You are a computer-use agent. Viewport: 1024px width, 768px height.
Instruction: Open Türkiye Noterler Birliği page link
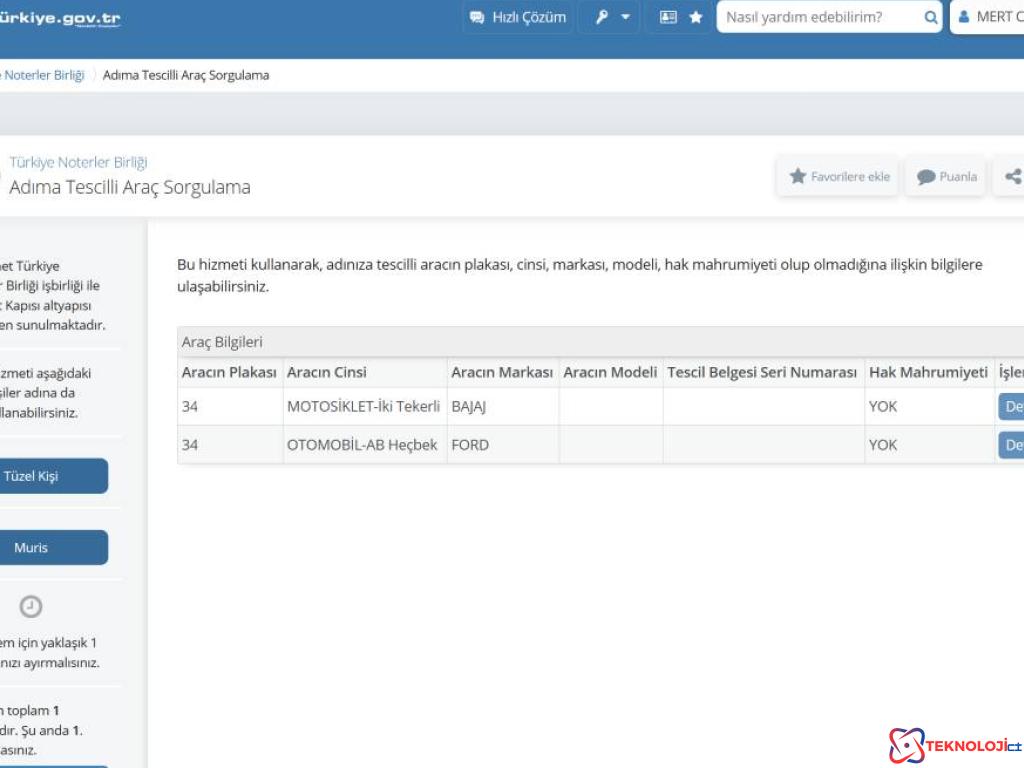click(80, 161)
